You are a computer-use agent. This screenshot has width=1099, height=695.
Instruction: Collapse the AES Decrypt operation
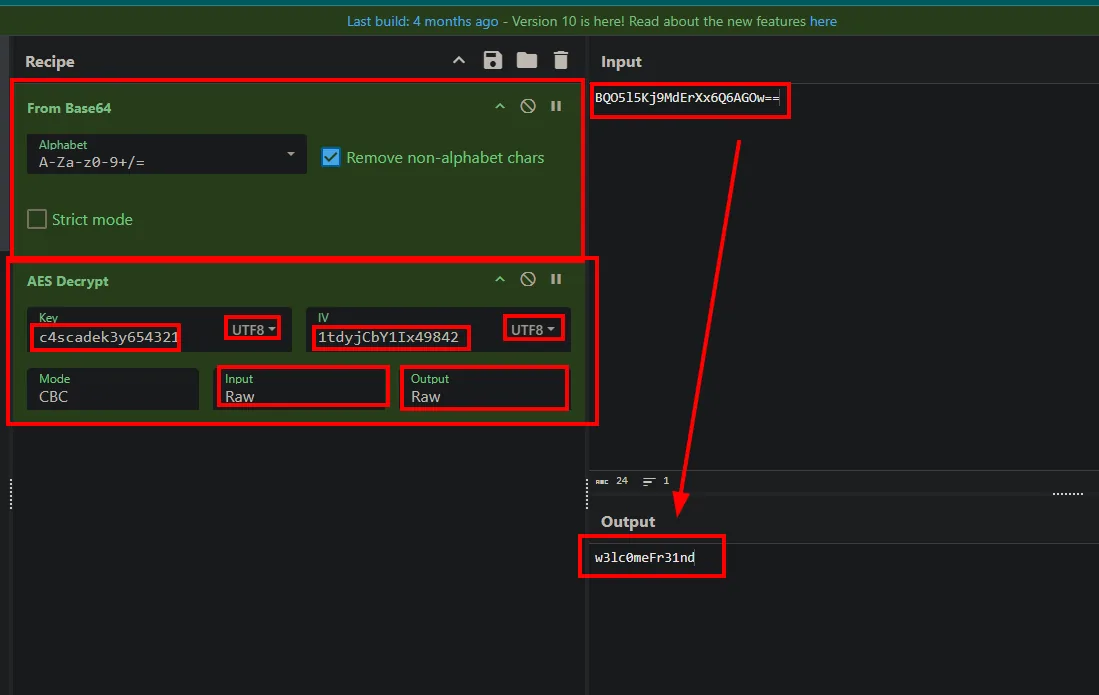coord(500,280)
